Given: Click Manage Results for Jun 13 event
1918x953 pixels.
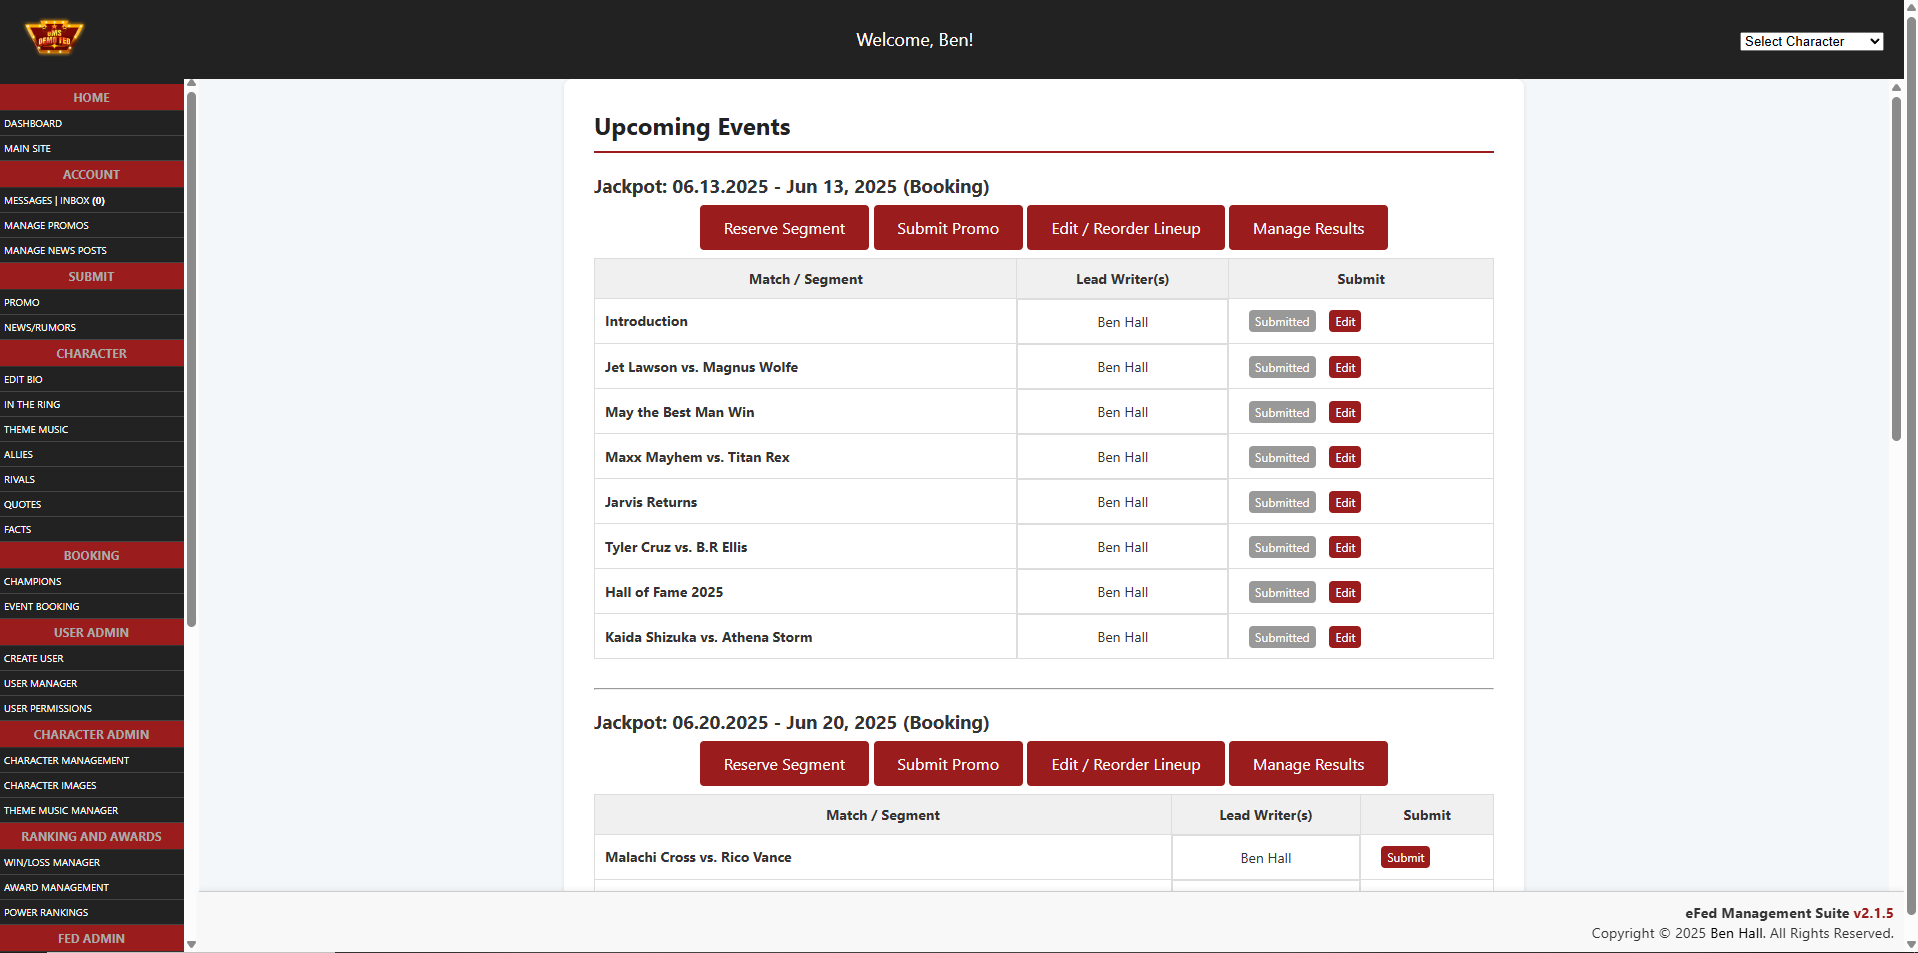Looking at the screenshot, I should [x=1307, y=229].
